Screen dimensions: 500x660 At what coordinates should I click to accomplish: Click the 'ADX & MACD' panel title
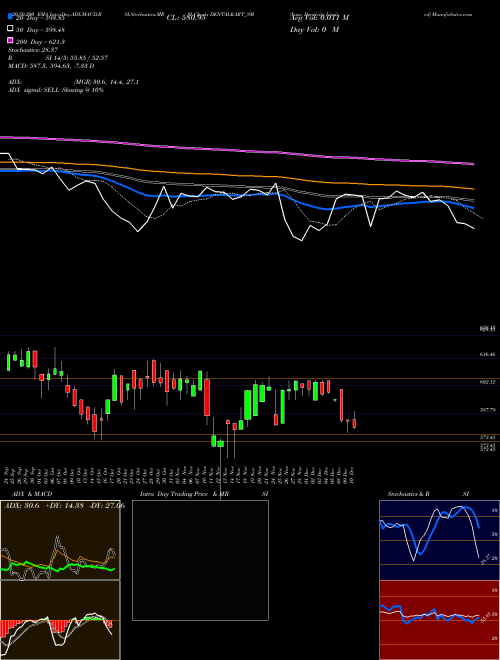click(x=32, y=494)
